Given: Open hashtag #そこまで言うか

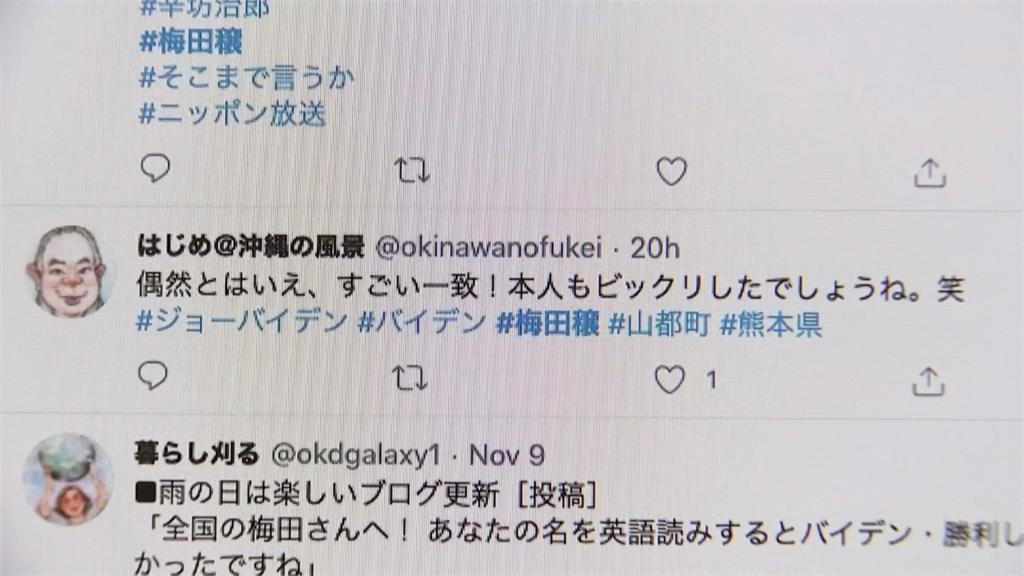Looking at the screenshot, I should coord(247,78).
